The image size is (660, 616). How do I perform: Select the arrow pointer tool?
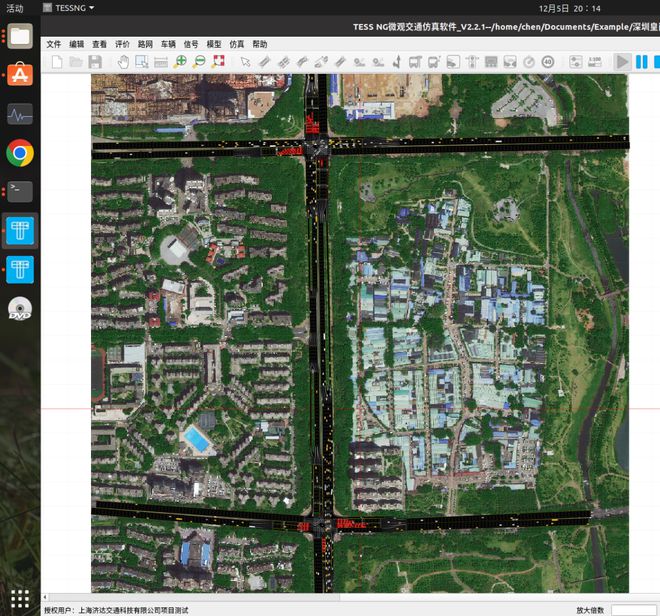(x=245, y=62)
